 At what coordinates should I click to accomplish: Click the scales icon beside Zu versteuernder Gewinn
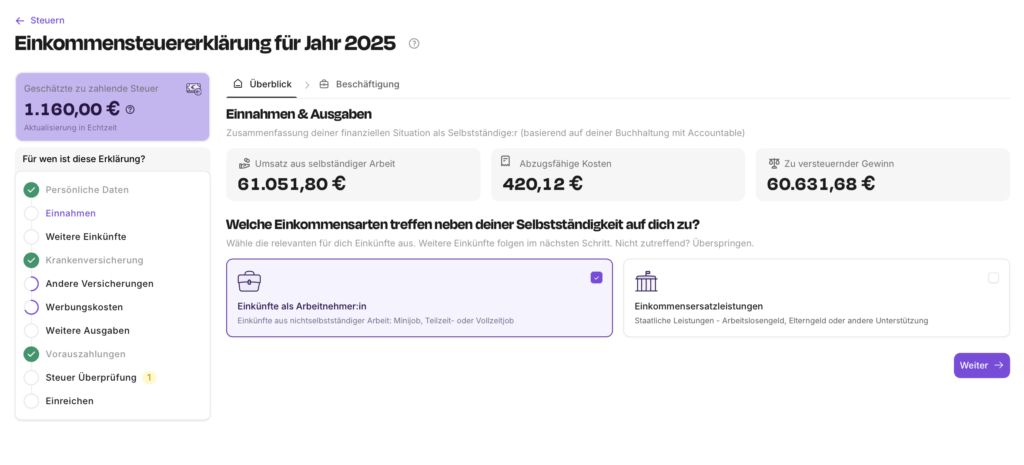coord(774,163)
